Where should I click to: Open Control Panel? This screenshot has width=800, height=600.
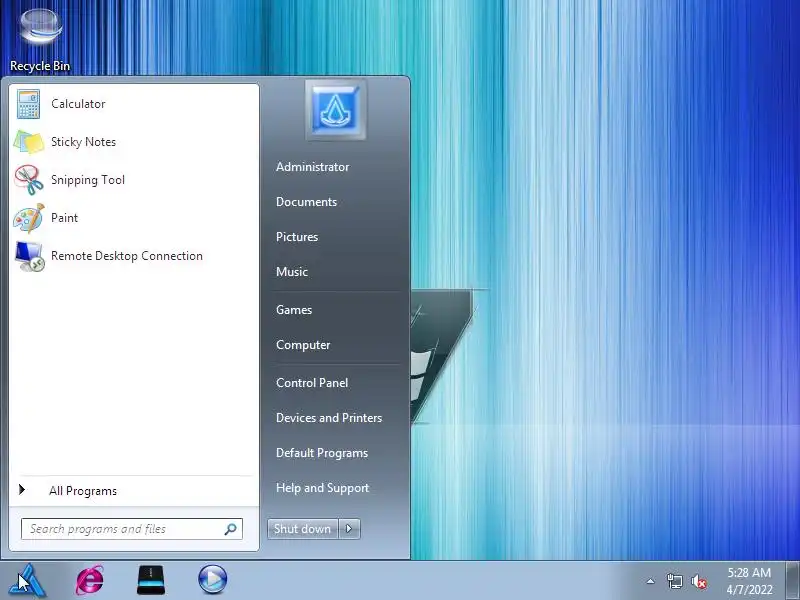(312, 383)
